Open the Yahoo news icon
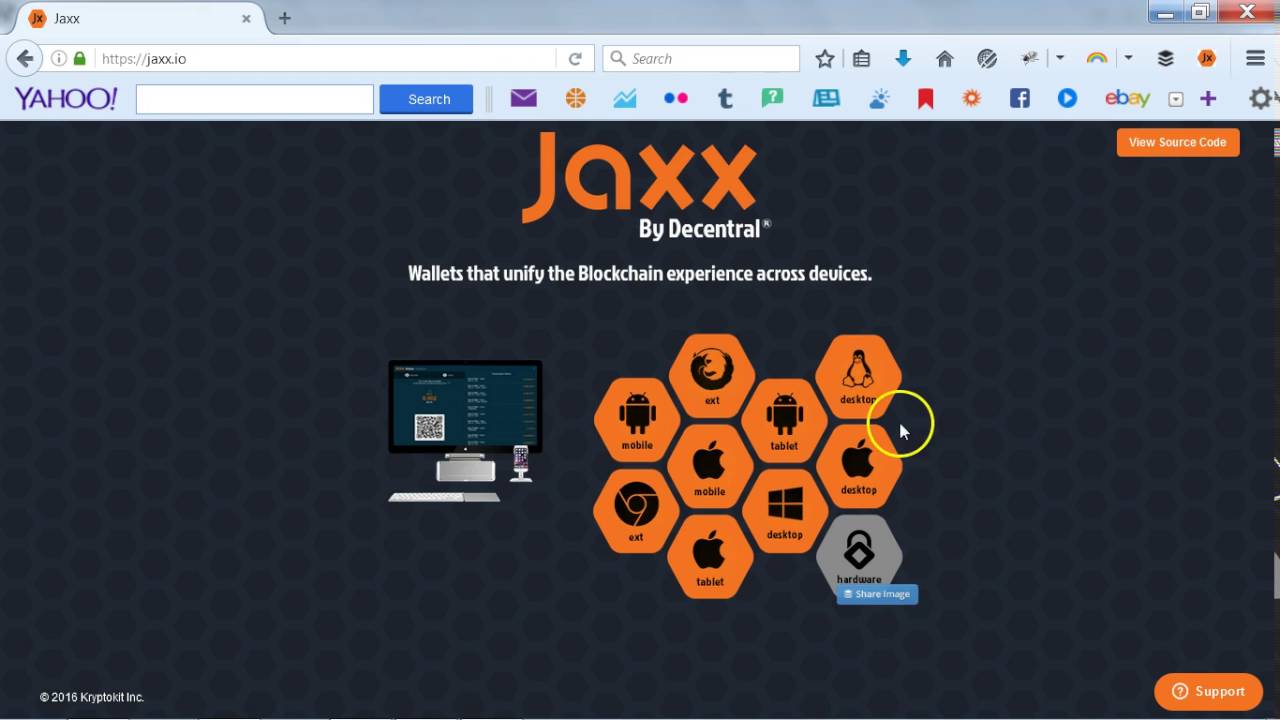This screenshot has width=1280, height=720. coord(826,98)
